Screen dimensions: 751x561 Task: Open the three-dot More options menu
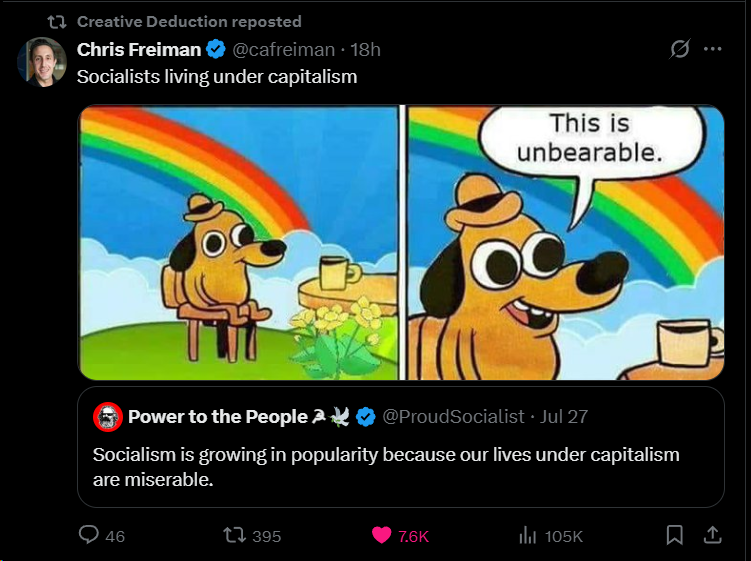tap(712, 50)
